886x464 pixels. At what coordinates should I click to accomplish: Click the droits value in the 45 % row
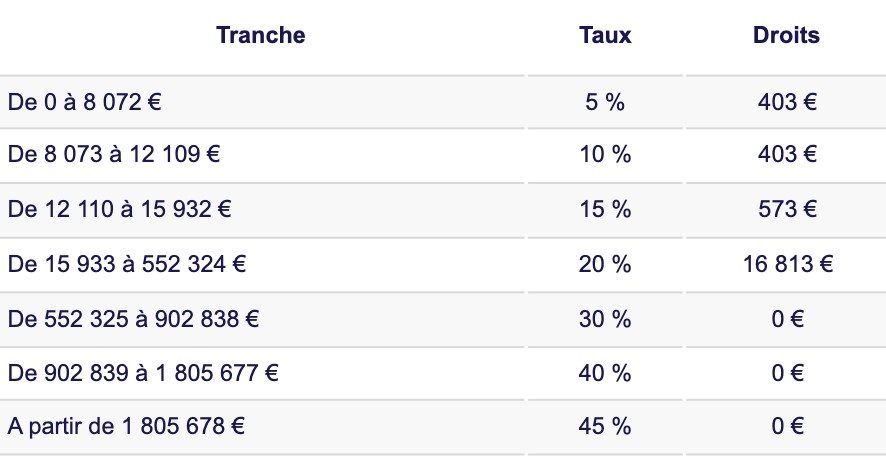[786, 426]
